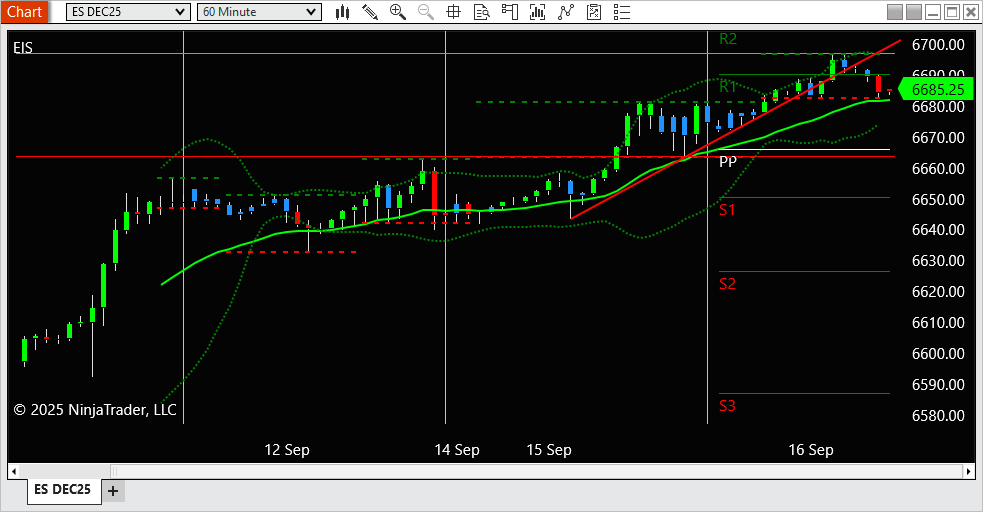Click the first gray instrument link square
Screen dimensions: 983x512
click(895, 12)
